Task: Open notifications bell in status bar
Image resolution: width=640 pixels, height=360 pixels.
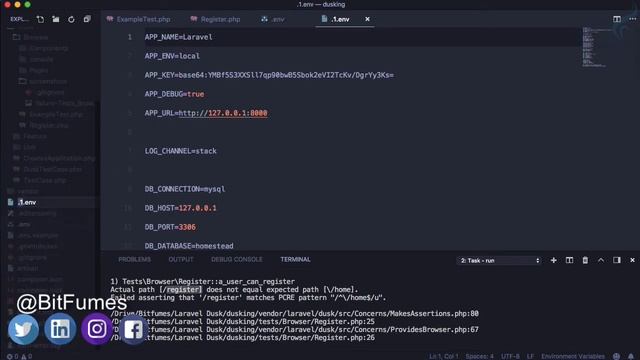Action: (631, 356)
